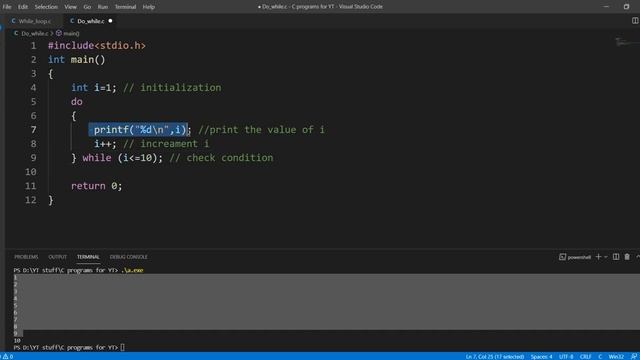Change the UTF-8 file encoding

pyautogui.click(x=566, y=357)
